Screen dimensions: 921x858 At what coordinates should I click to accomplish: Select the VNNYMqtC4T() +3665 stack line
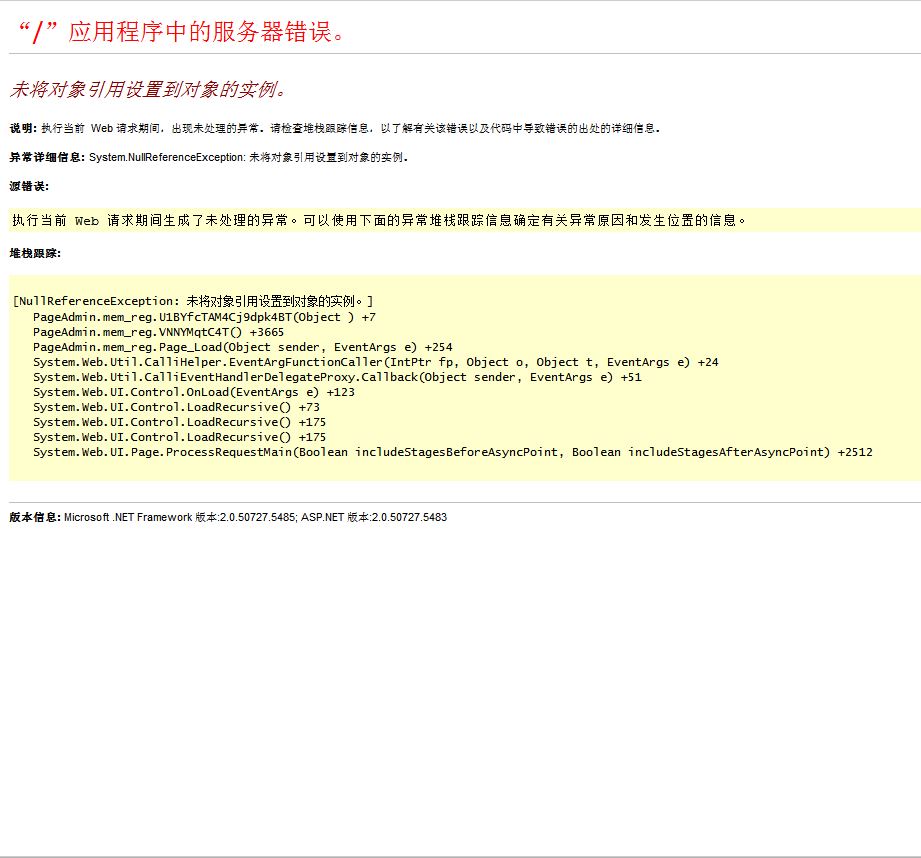coord(158,332)
